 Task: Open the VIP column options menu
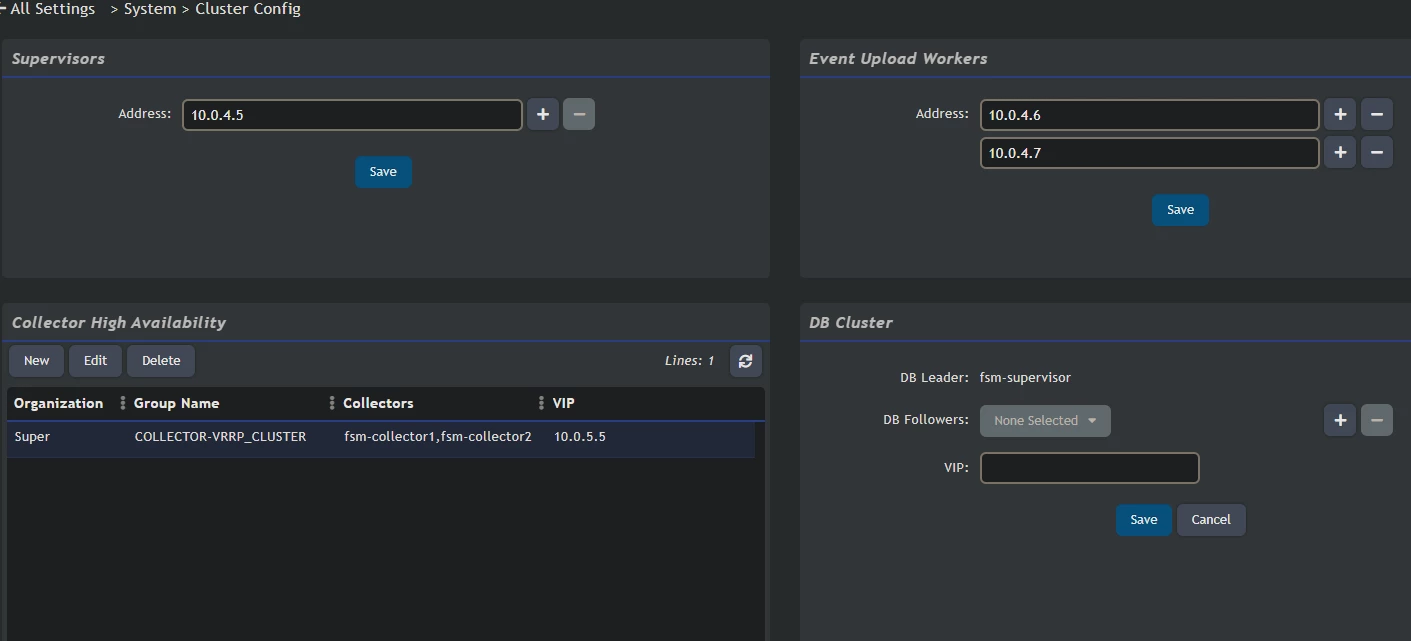(x=543, y=403)
